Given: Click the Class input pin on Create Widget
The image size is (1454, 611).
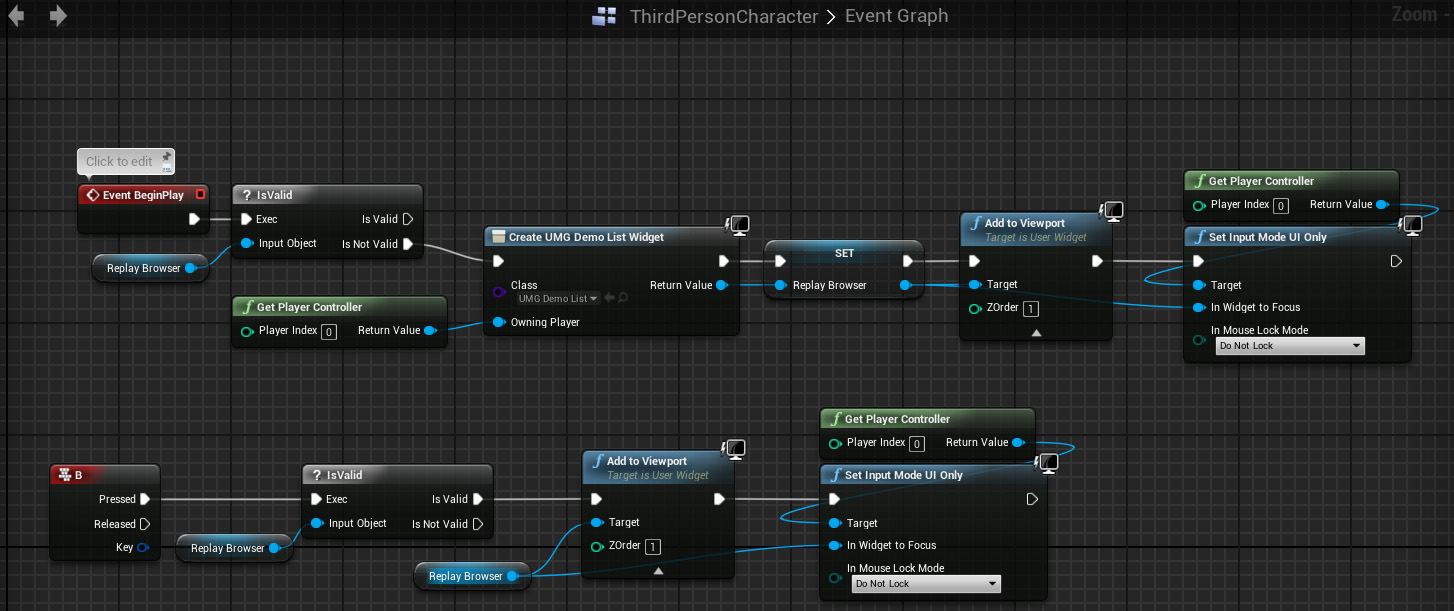Looking at the screenshot, I should 498,292.
